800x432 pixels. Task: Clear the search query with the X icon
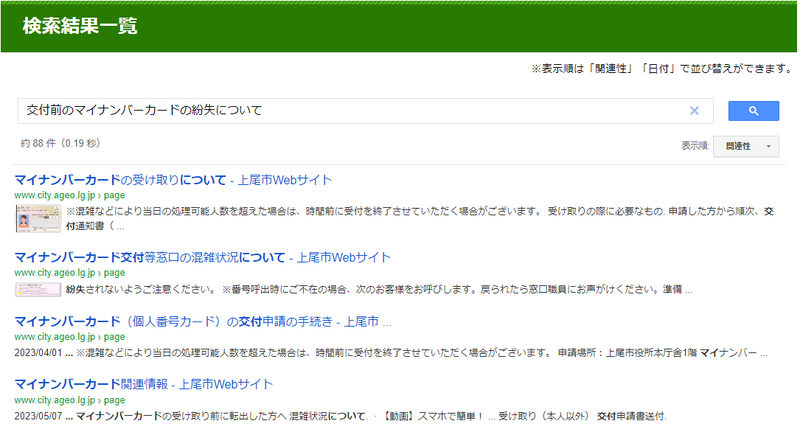click(x=694, y=111)
